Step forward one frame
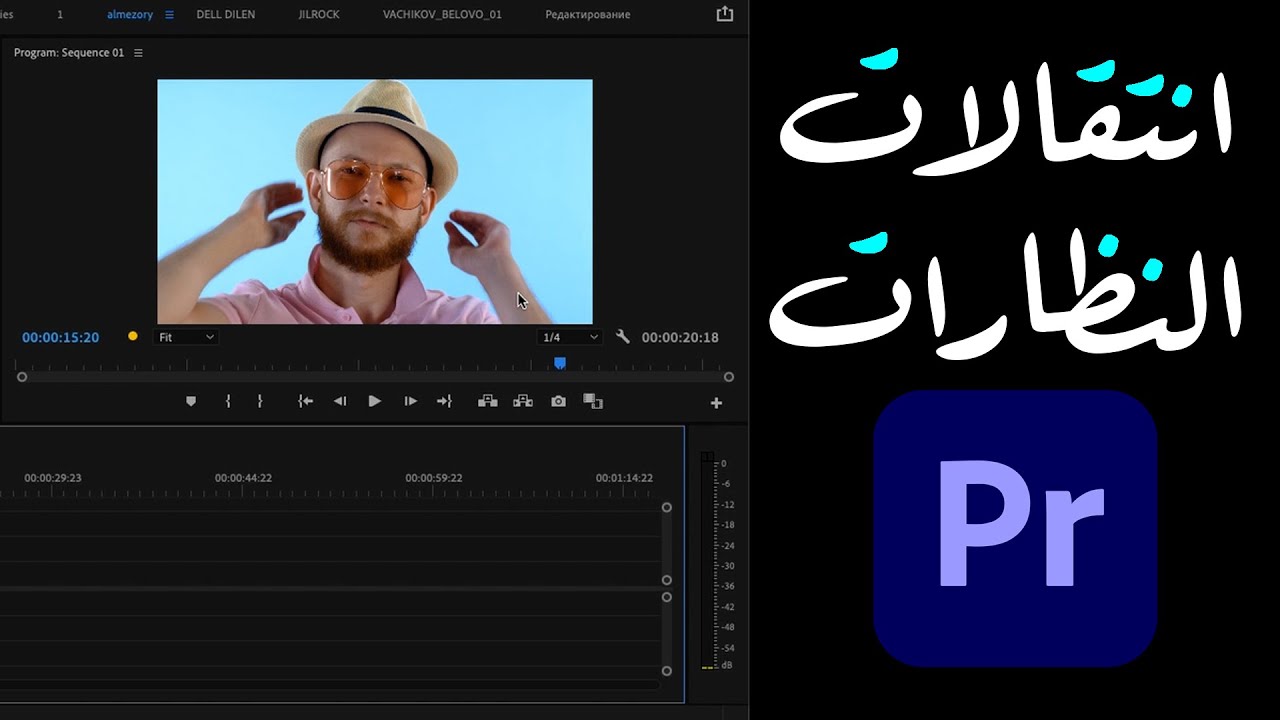This screenshot has height=720, width=1280. click(410, 401)
